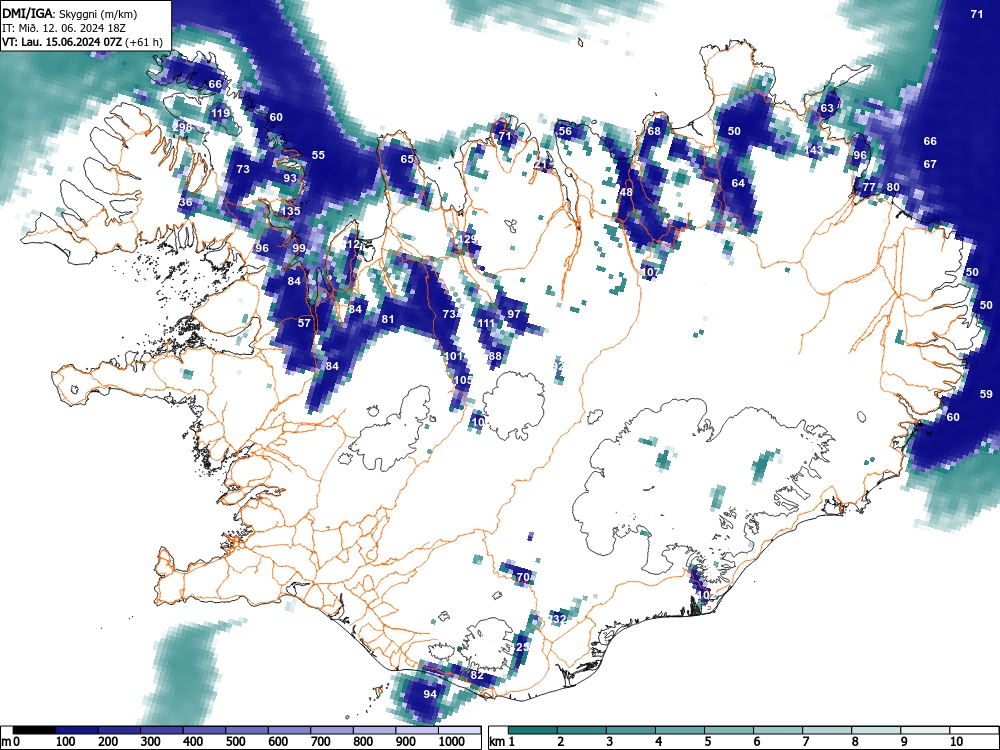1000x750 pixels.
Task: Click the 'm 0' label on the metre legend
Action: click(11, 741)
